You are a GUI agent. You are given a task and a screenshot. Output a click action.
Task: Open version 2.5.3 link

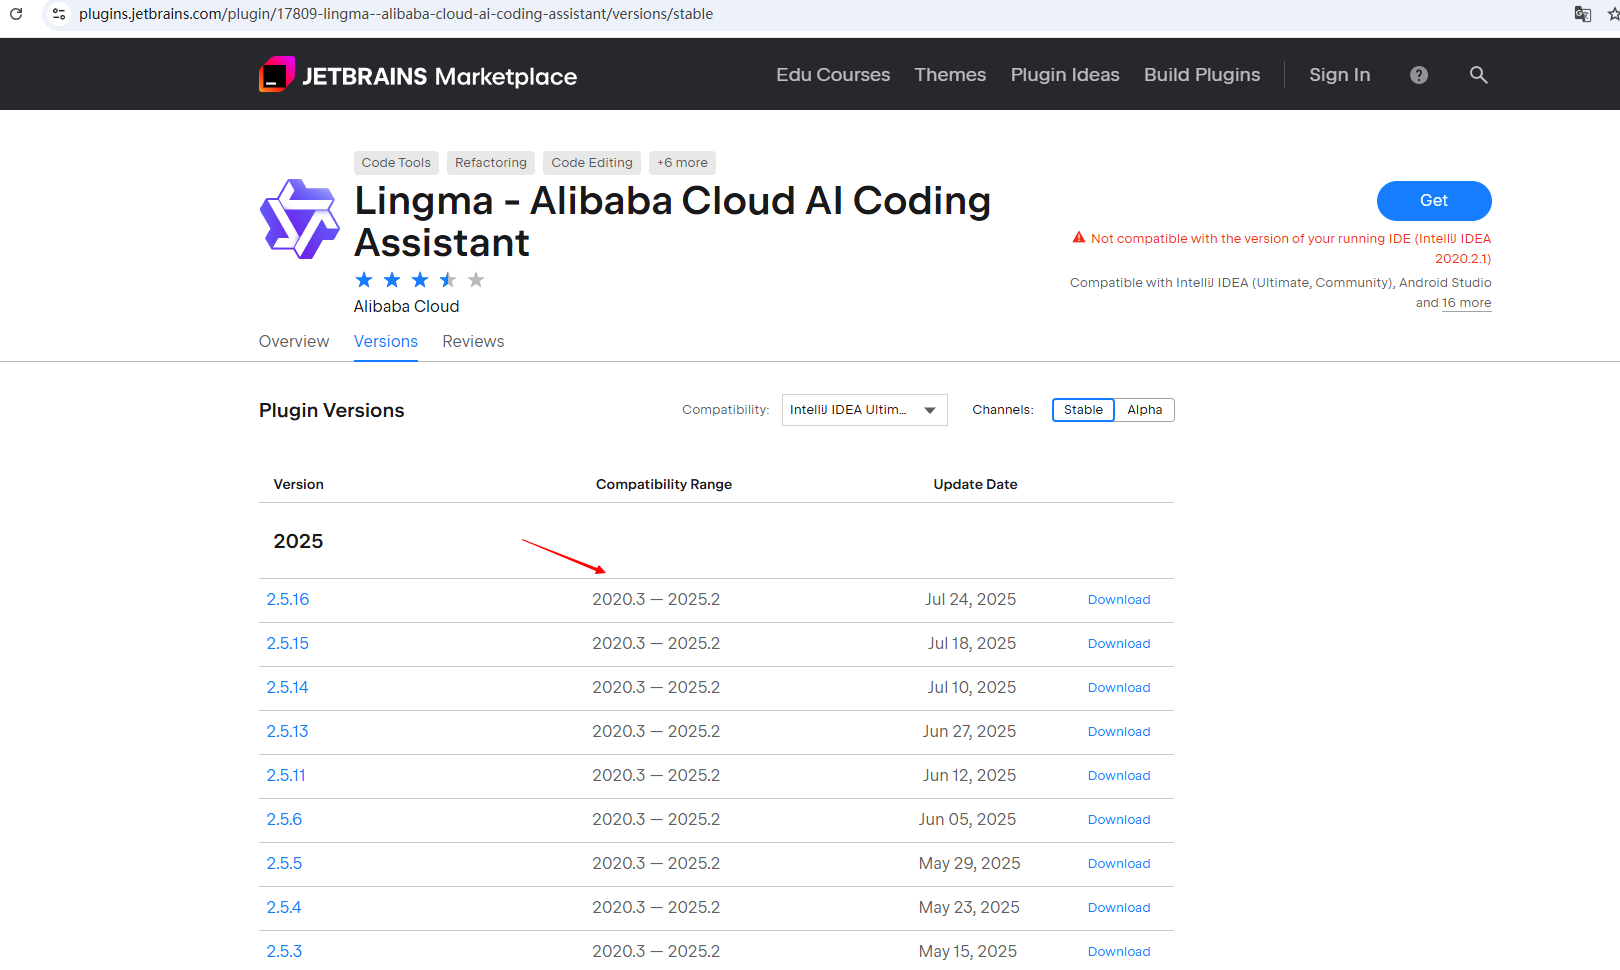click(284, 952)
